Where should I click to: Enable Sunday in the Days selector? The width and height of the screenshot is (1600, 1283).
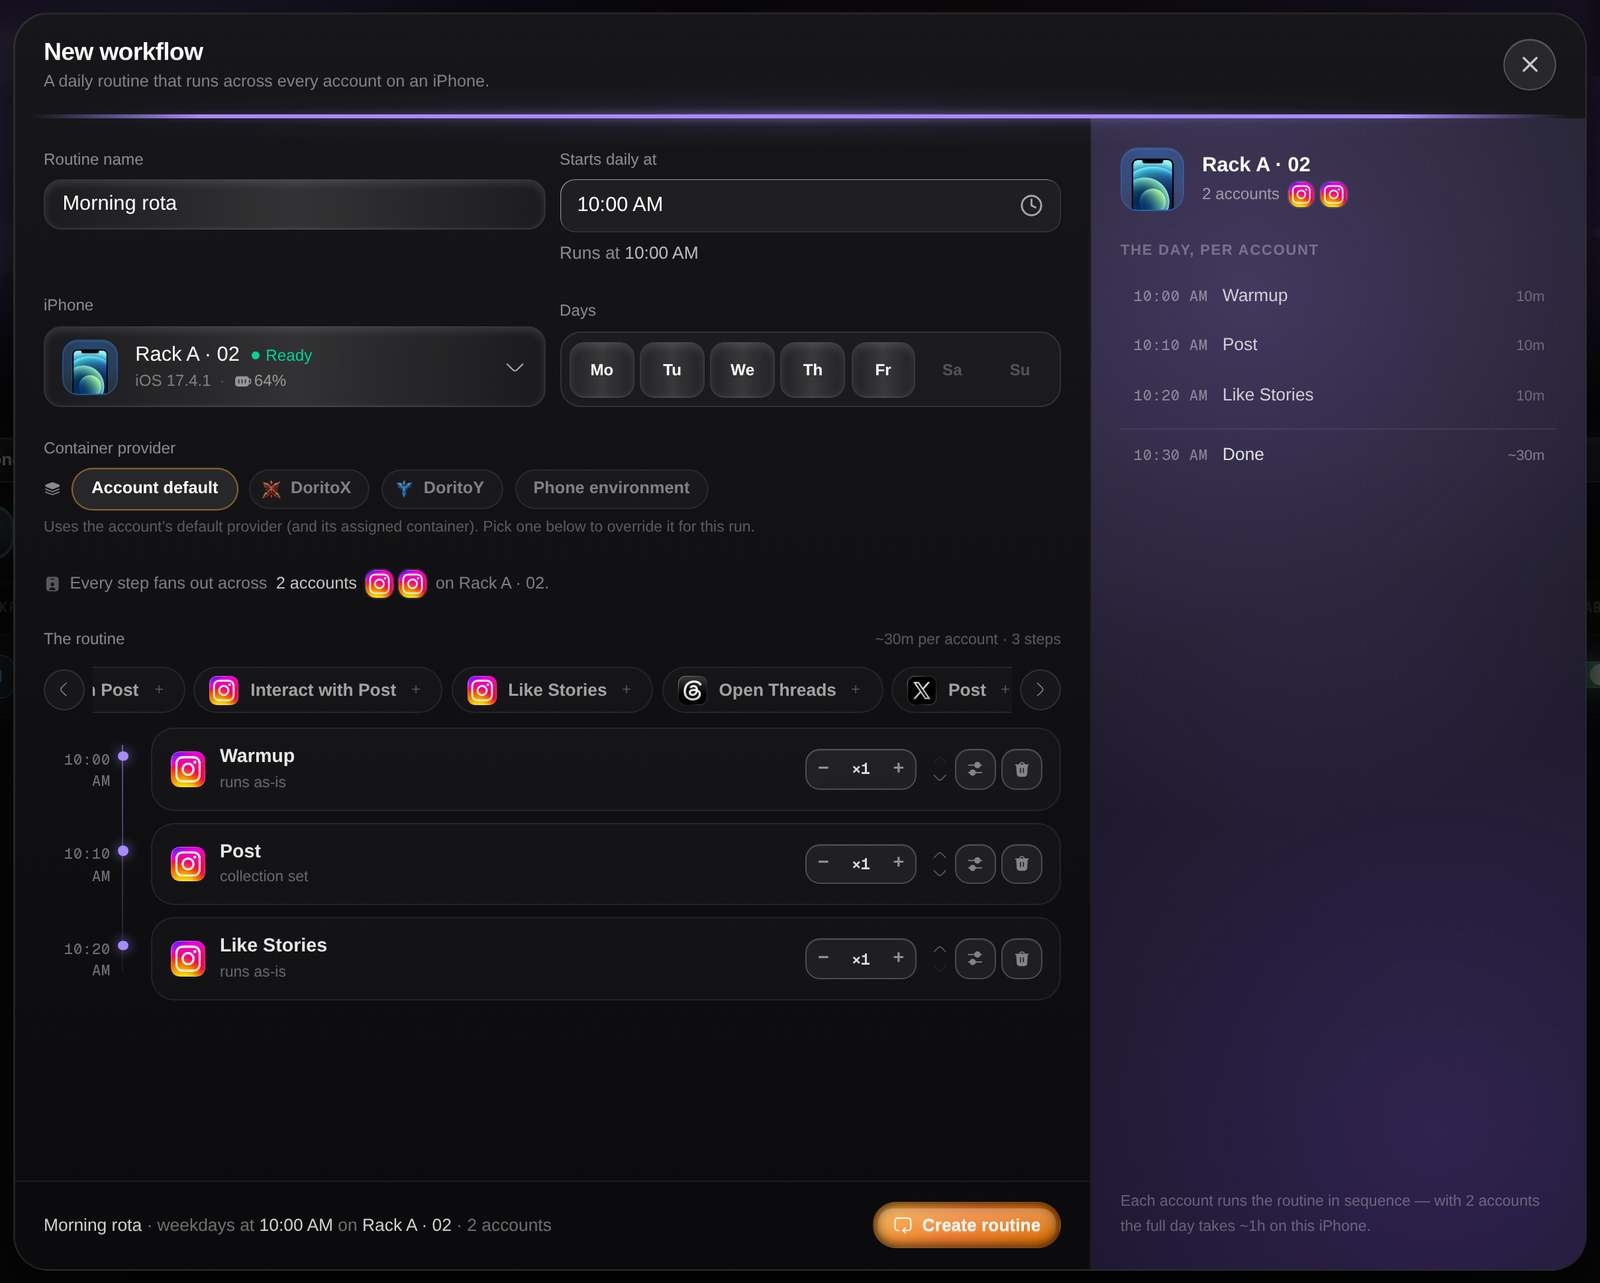point(1020,370)
